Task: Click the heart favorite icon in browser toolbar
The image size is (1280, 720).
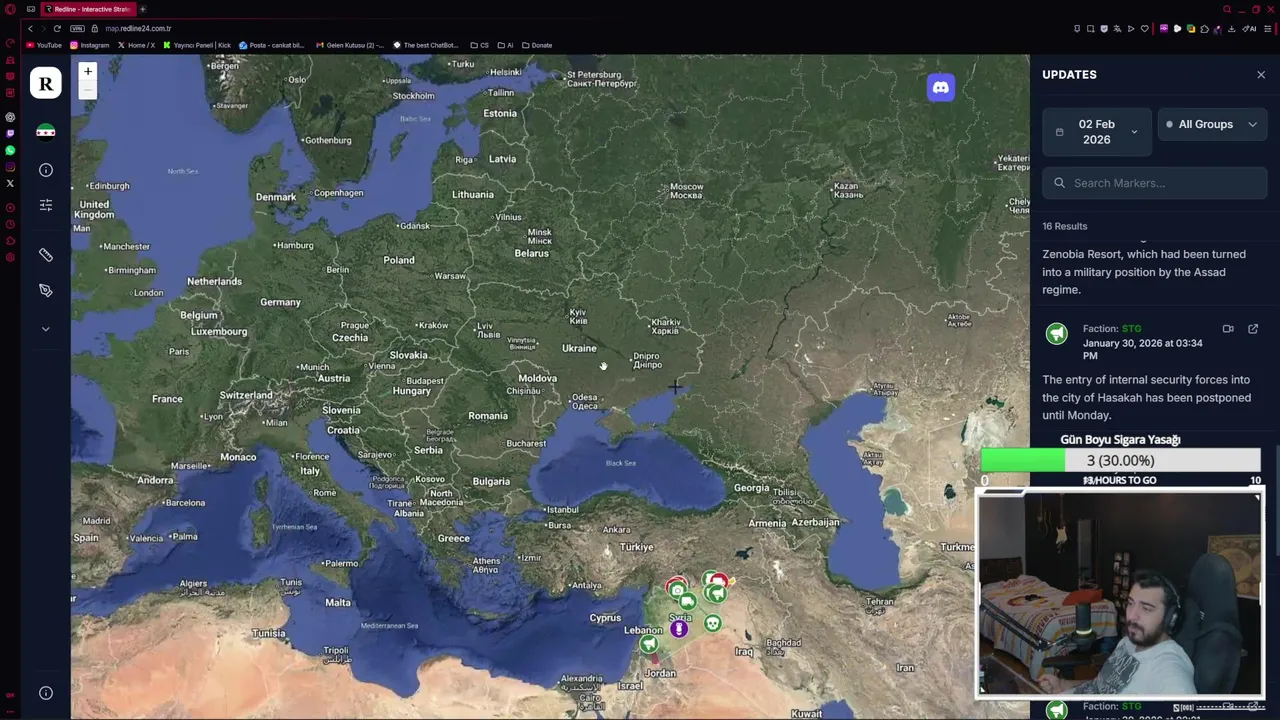Action: [1145, 28]
